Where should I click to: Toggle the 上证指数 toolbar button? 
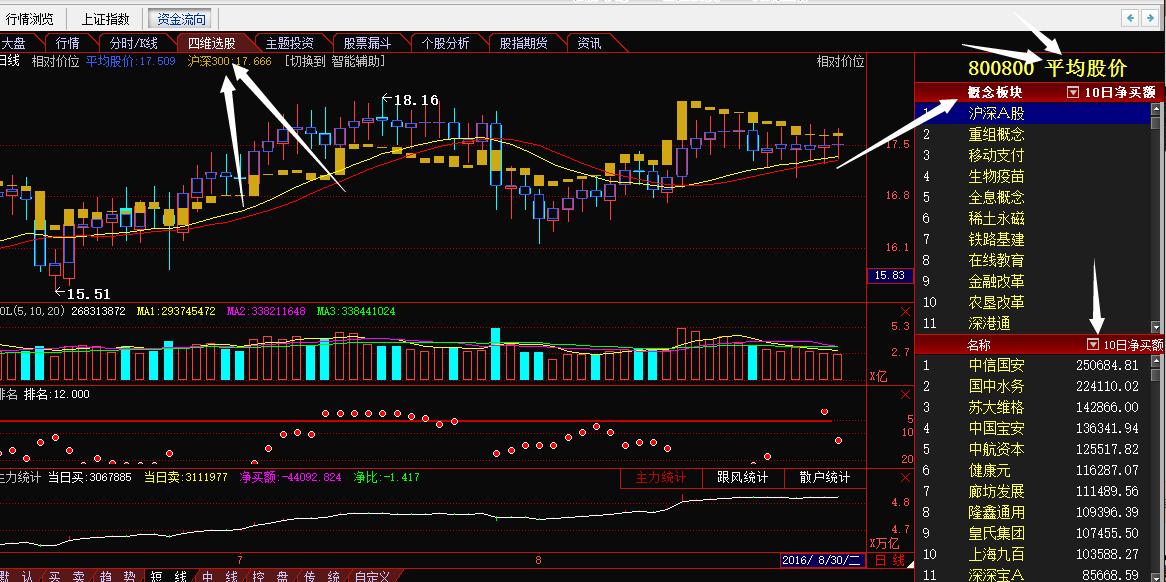click(105, 19)
